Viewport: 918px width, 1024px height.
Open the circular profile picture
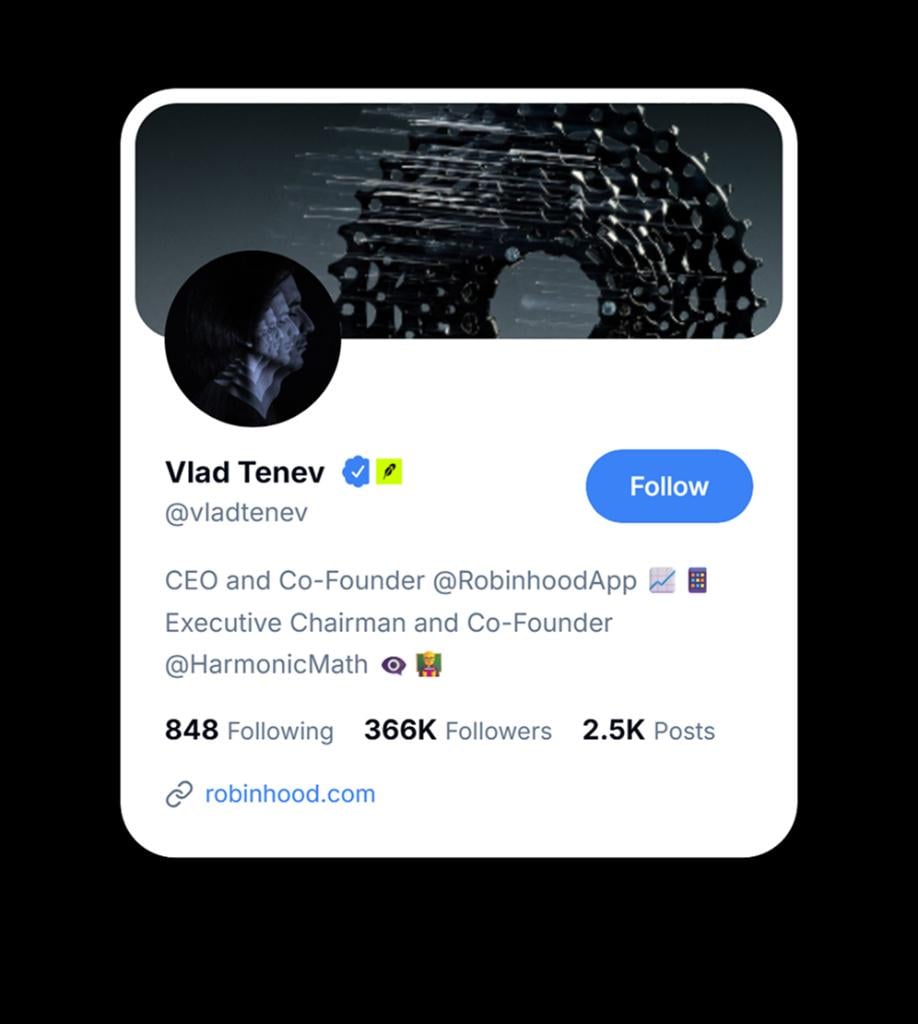coord(253,338)
